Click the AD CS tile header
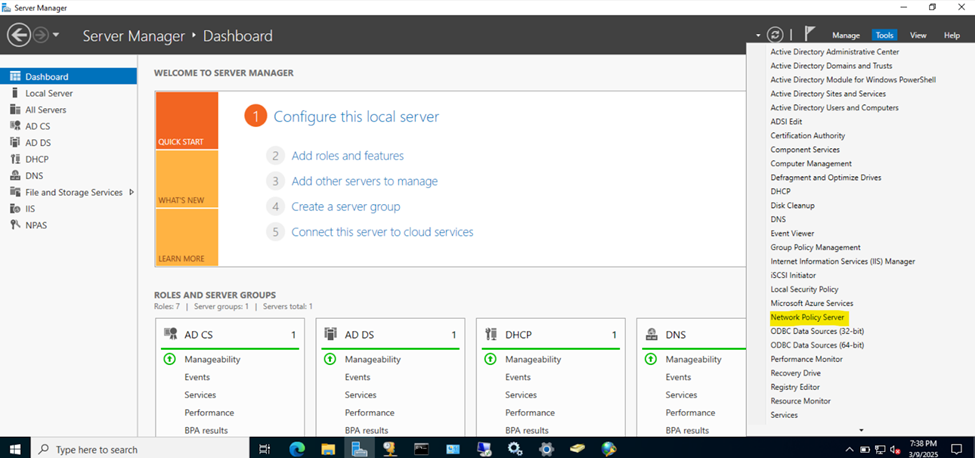Screen dimensions: 975x458 (229, 334)
